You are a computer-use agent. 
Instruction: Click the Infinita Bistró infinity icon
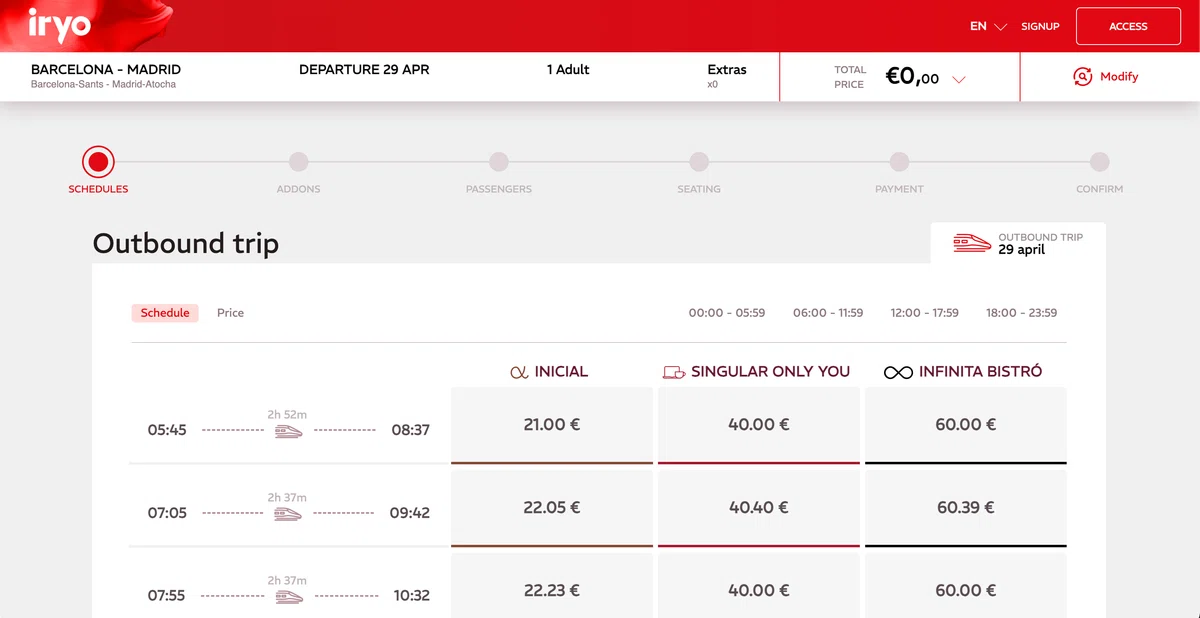click(898, 372)
